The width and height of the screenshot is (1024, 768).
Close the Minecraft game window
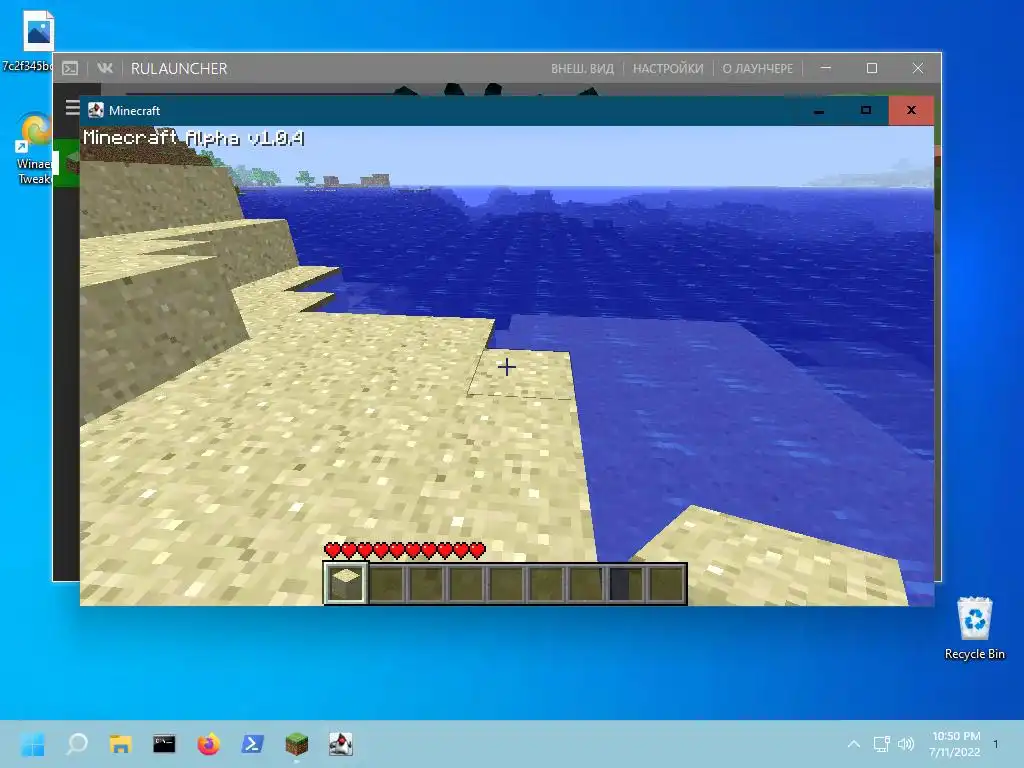pyautogui.click(x=911, y=111)
